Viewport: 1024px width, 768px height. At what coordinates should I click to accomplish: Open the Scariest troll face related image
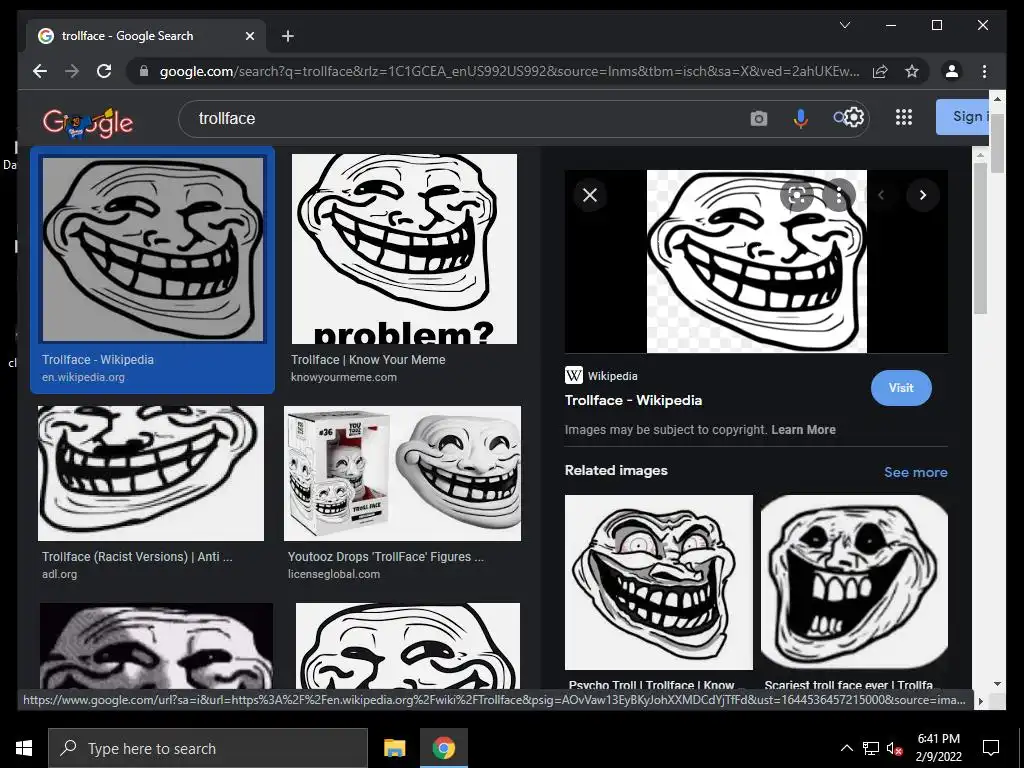(854, 582)
